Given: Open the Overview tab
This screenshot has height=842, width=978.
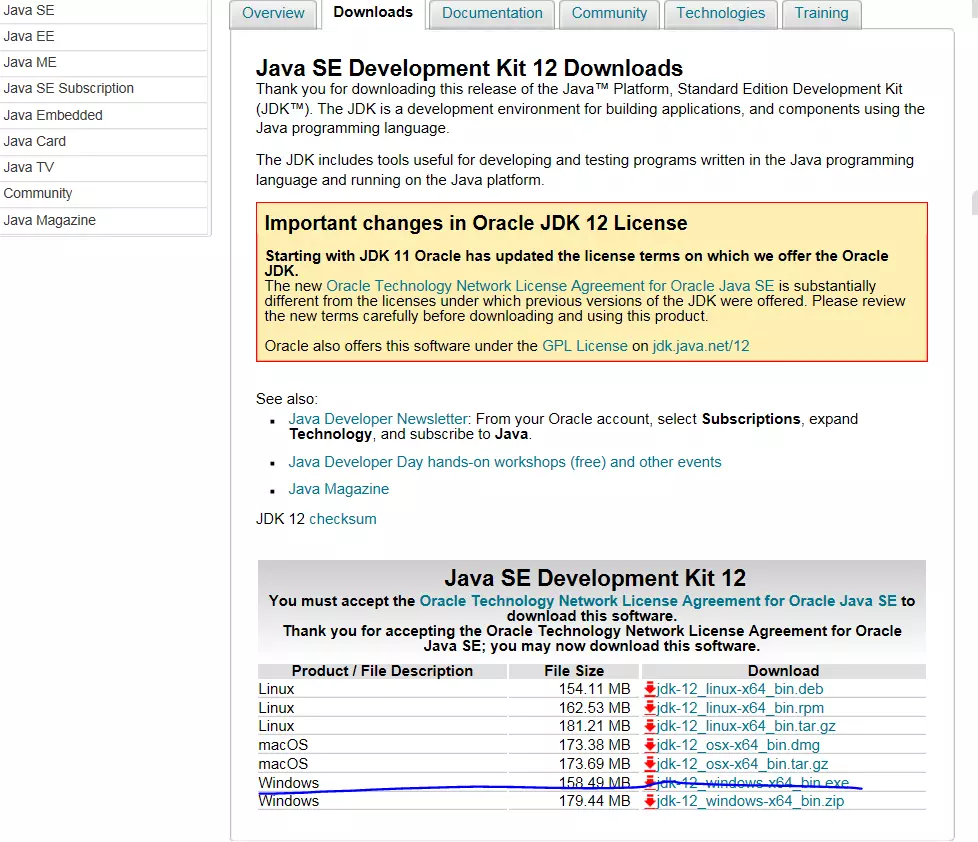Looking at the screenshot, I should point(273,14).
